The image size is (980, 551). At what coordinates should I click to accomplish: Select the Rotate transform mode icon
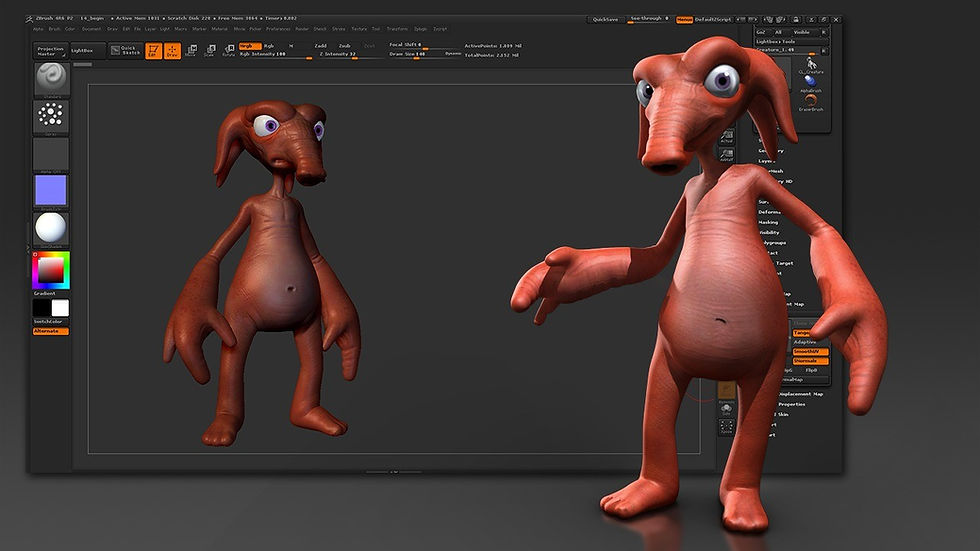pyautogui.click(x=229, y=51)
